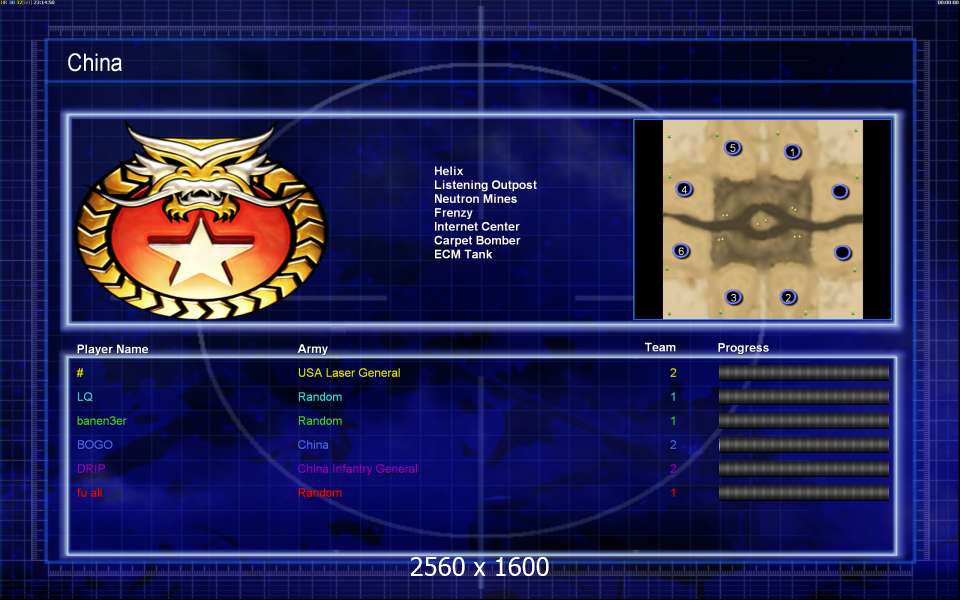Click loading progress bar for LQ
Viewport: 960px width, 600px height.
pyautogui.click(x=803, y=397)
